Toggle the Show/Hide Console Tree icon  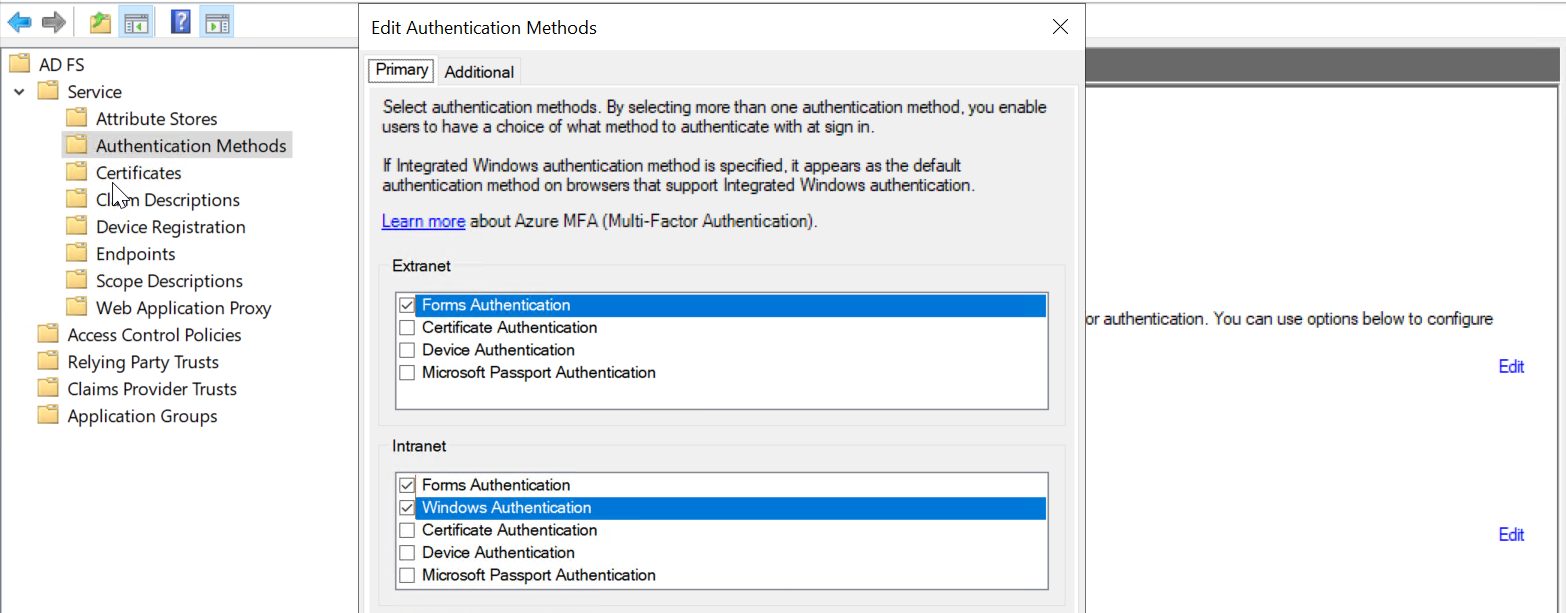click(135, 21)
